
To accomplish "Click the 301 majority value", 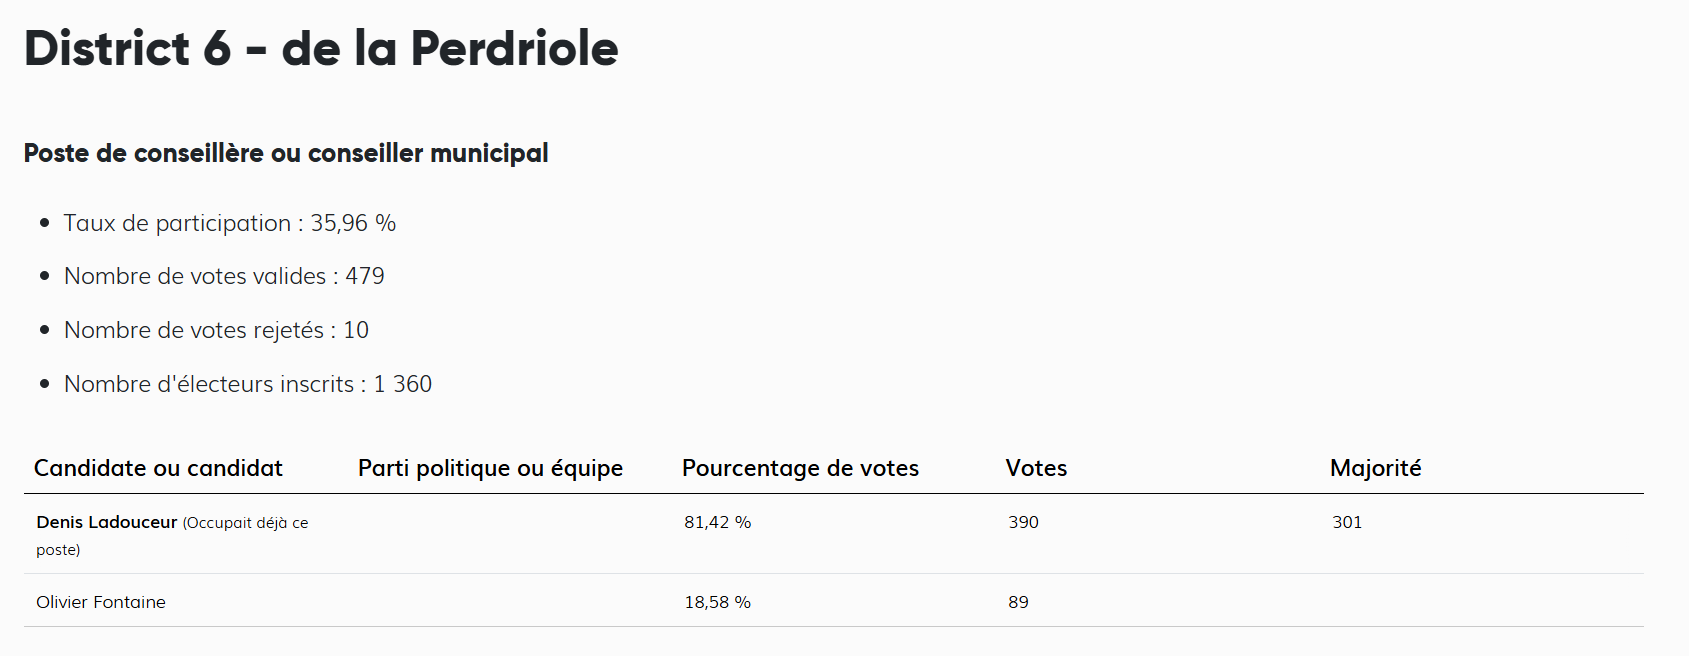I will (x=1347, y=522).
